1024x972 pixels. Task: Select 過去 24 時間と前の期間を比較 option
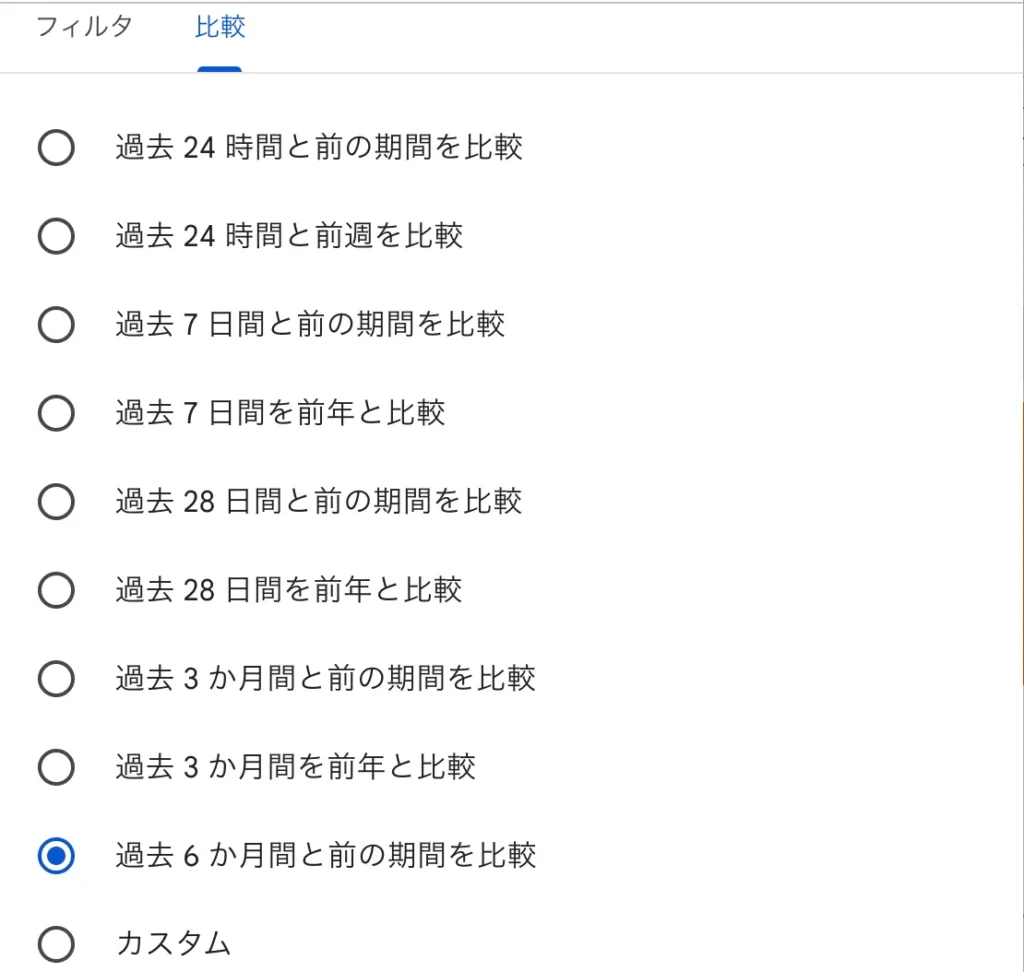pyautogui.click(x=56, y=147)
